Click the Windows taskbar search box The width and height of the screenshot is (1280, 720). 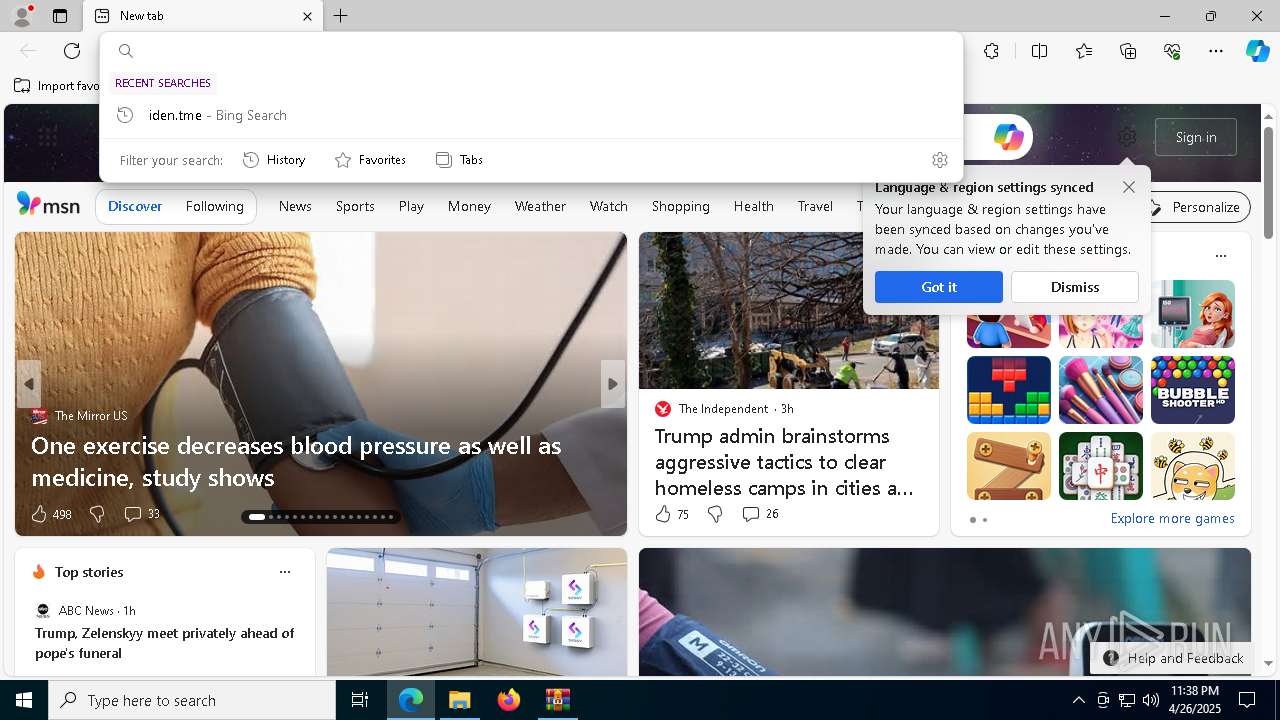(x=192, y=700)
